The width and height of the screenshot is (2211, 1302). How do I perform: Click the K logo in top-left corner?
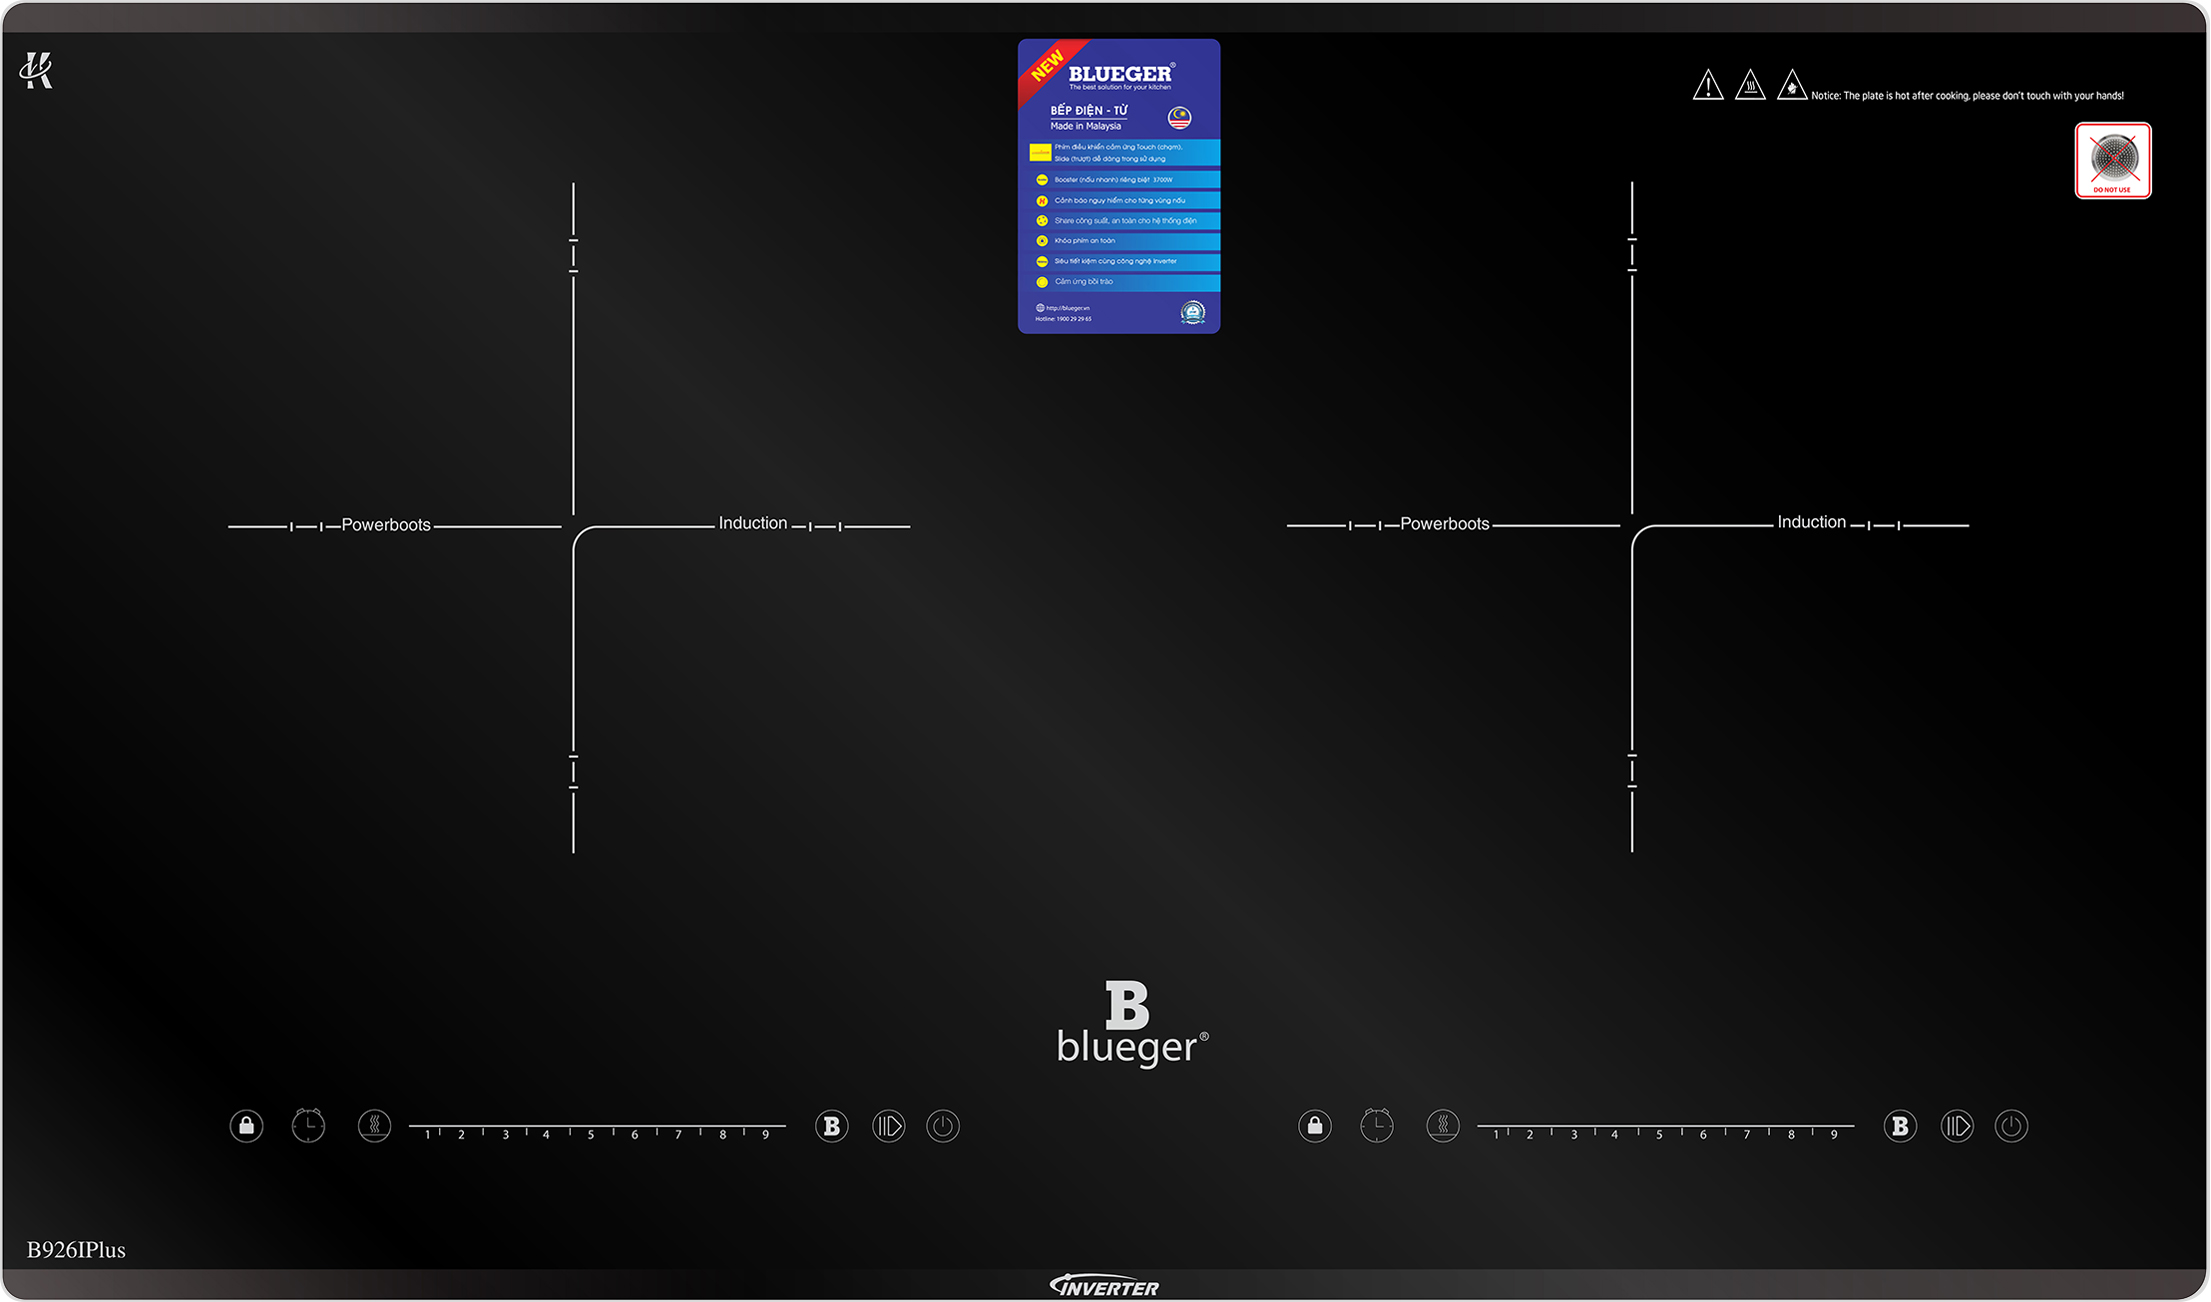tap(36, 70)
